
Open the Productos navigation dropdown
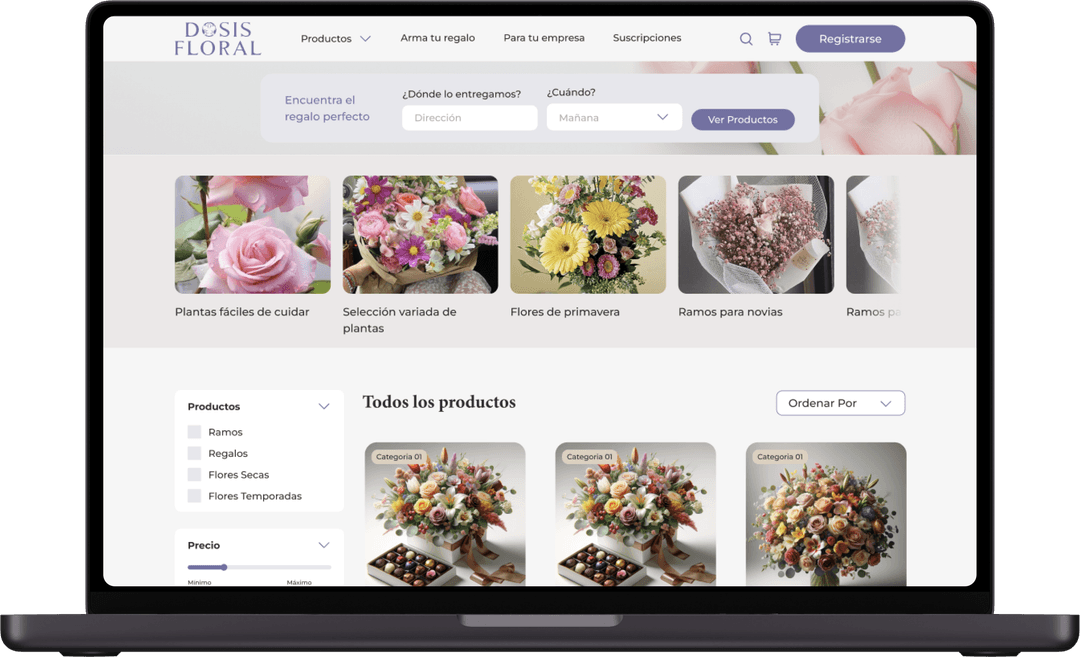point(335,37)
